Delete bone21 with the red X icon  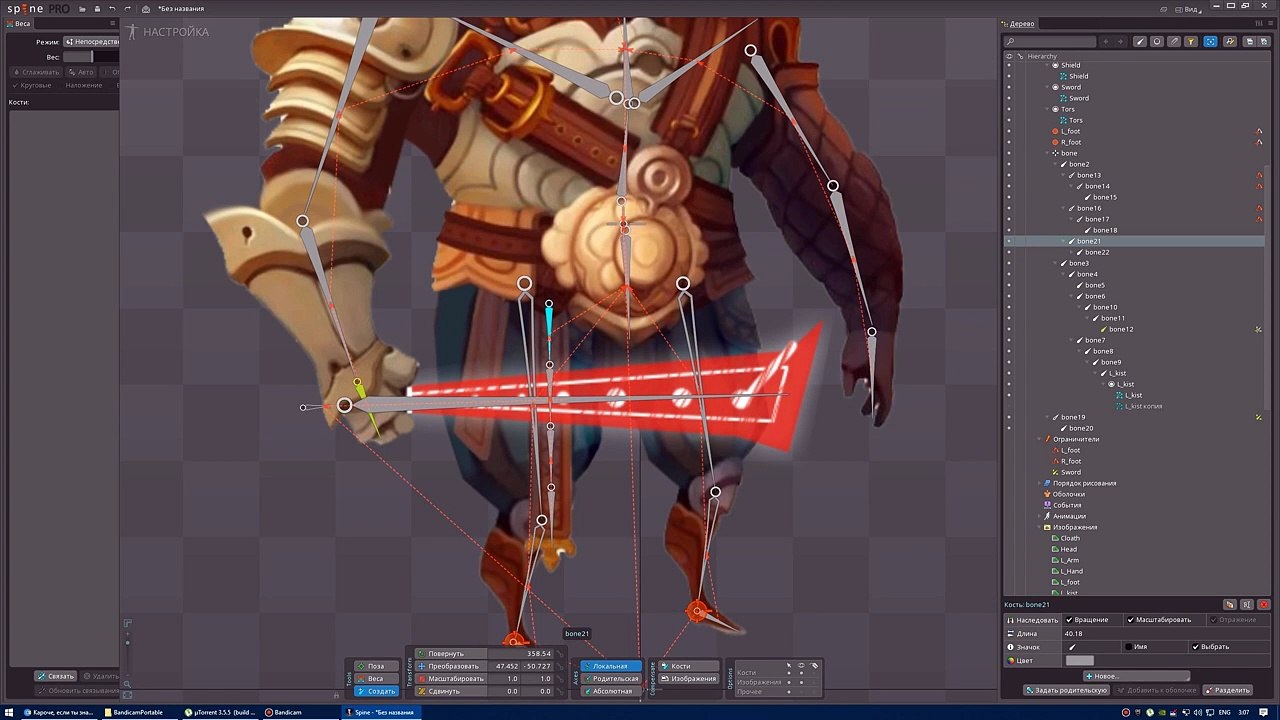(1264, 605)
